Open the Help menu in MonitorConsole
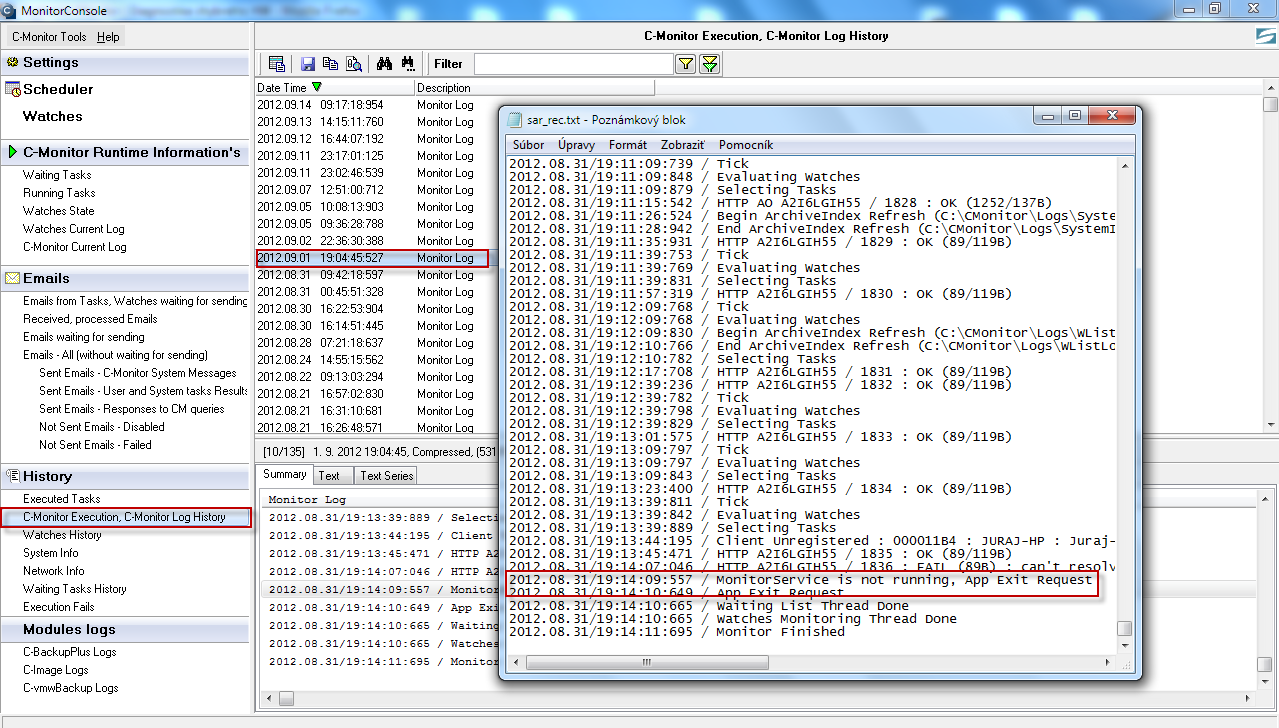The width and height of the screenshot is (1279, 728). (x=108, y=37)
